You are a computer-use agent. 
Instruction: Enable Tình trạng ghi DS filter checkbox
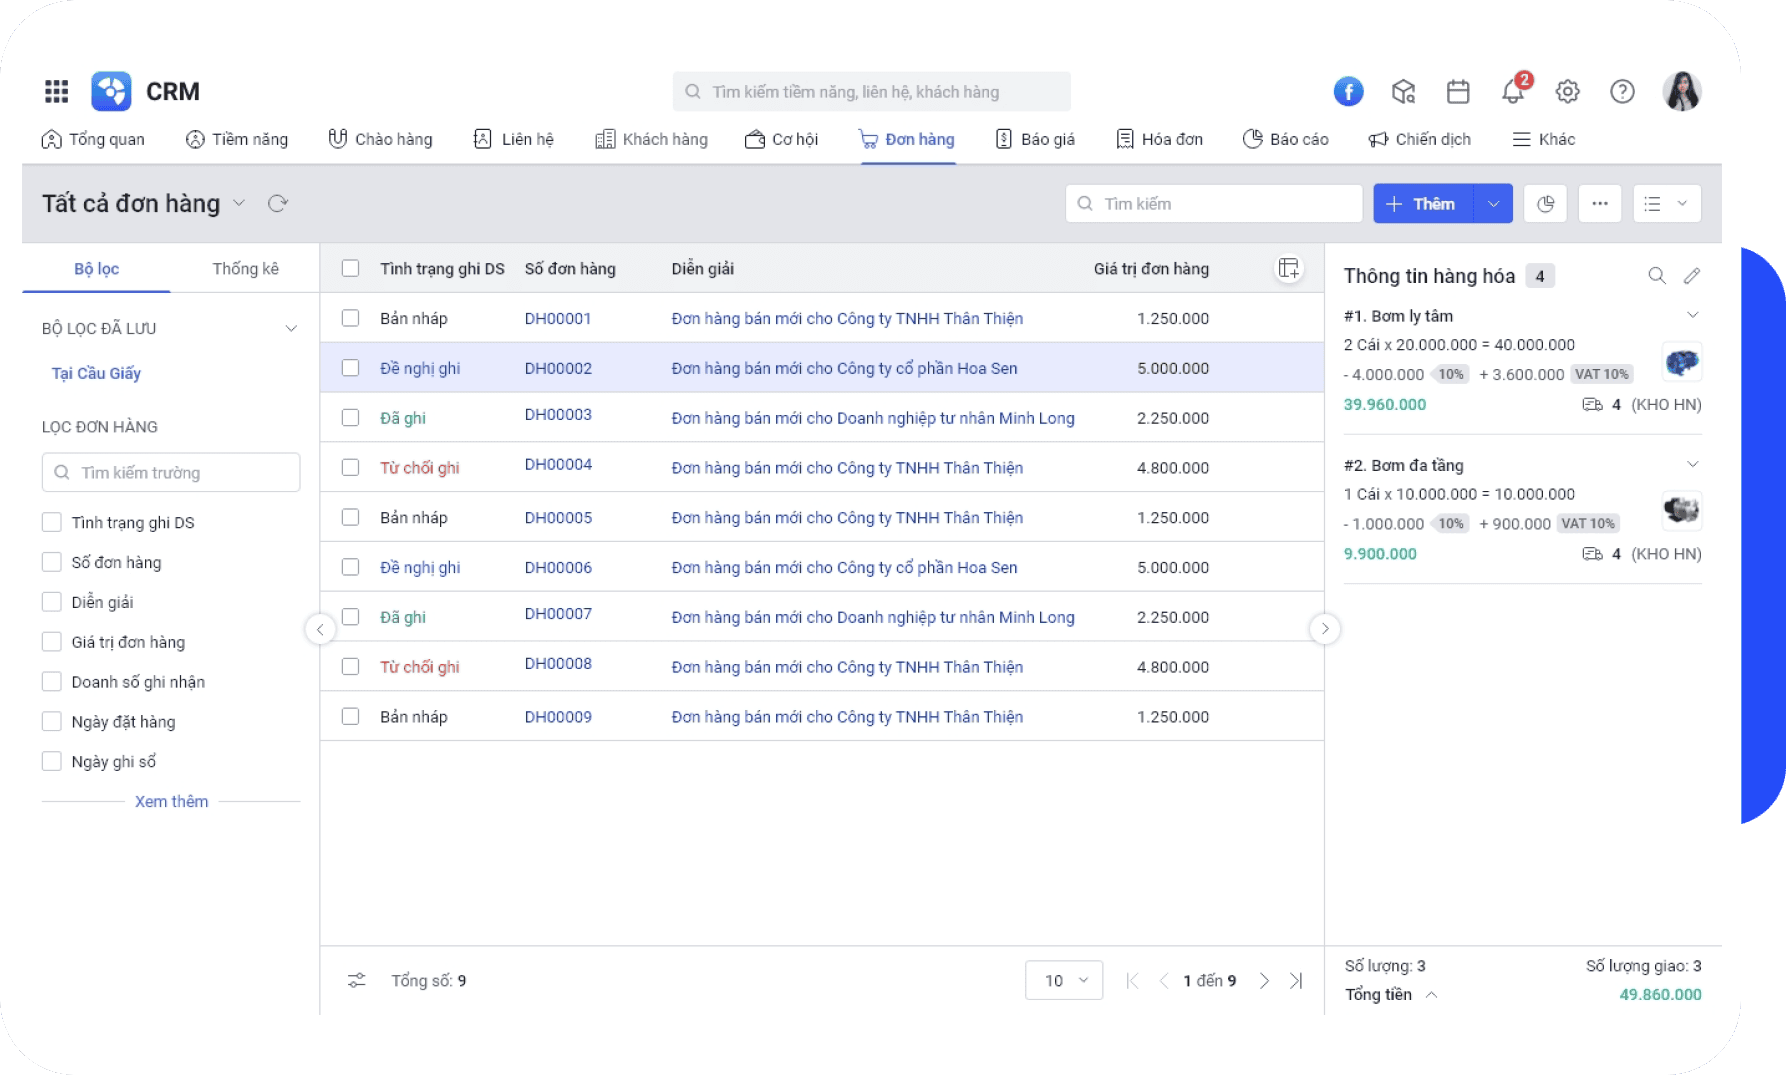pyautogui.click(x=52, y=522)
